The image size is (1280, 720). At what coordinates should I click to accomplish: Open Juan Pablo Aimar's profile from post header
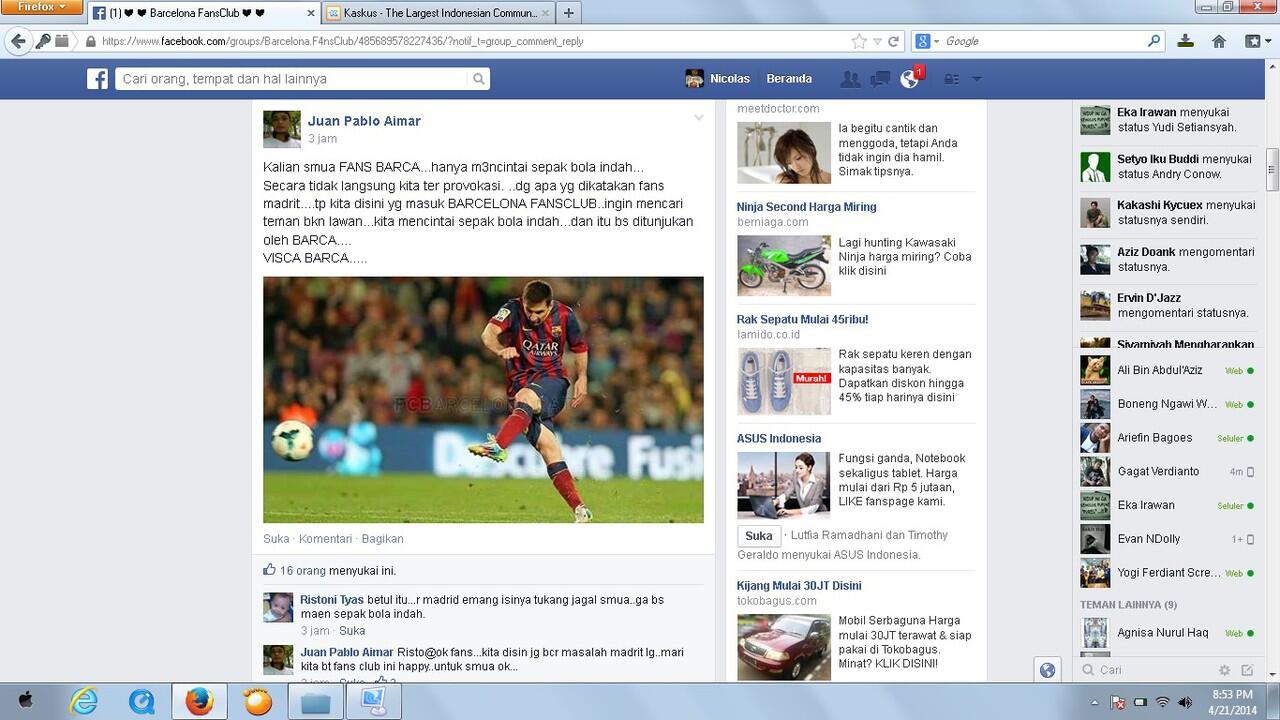tap(364, 121)
